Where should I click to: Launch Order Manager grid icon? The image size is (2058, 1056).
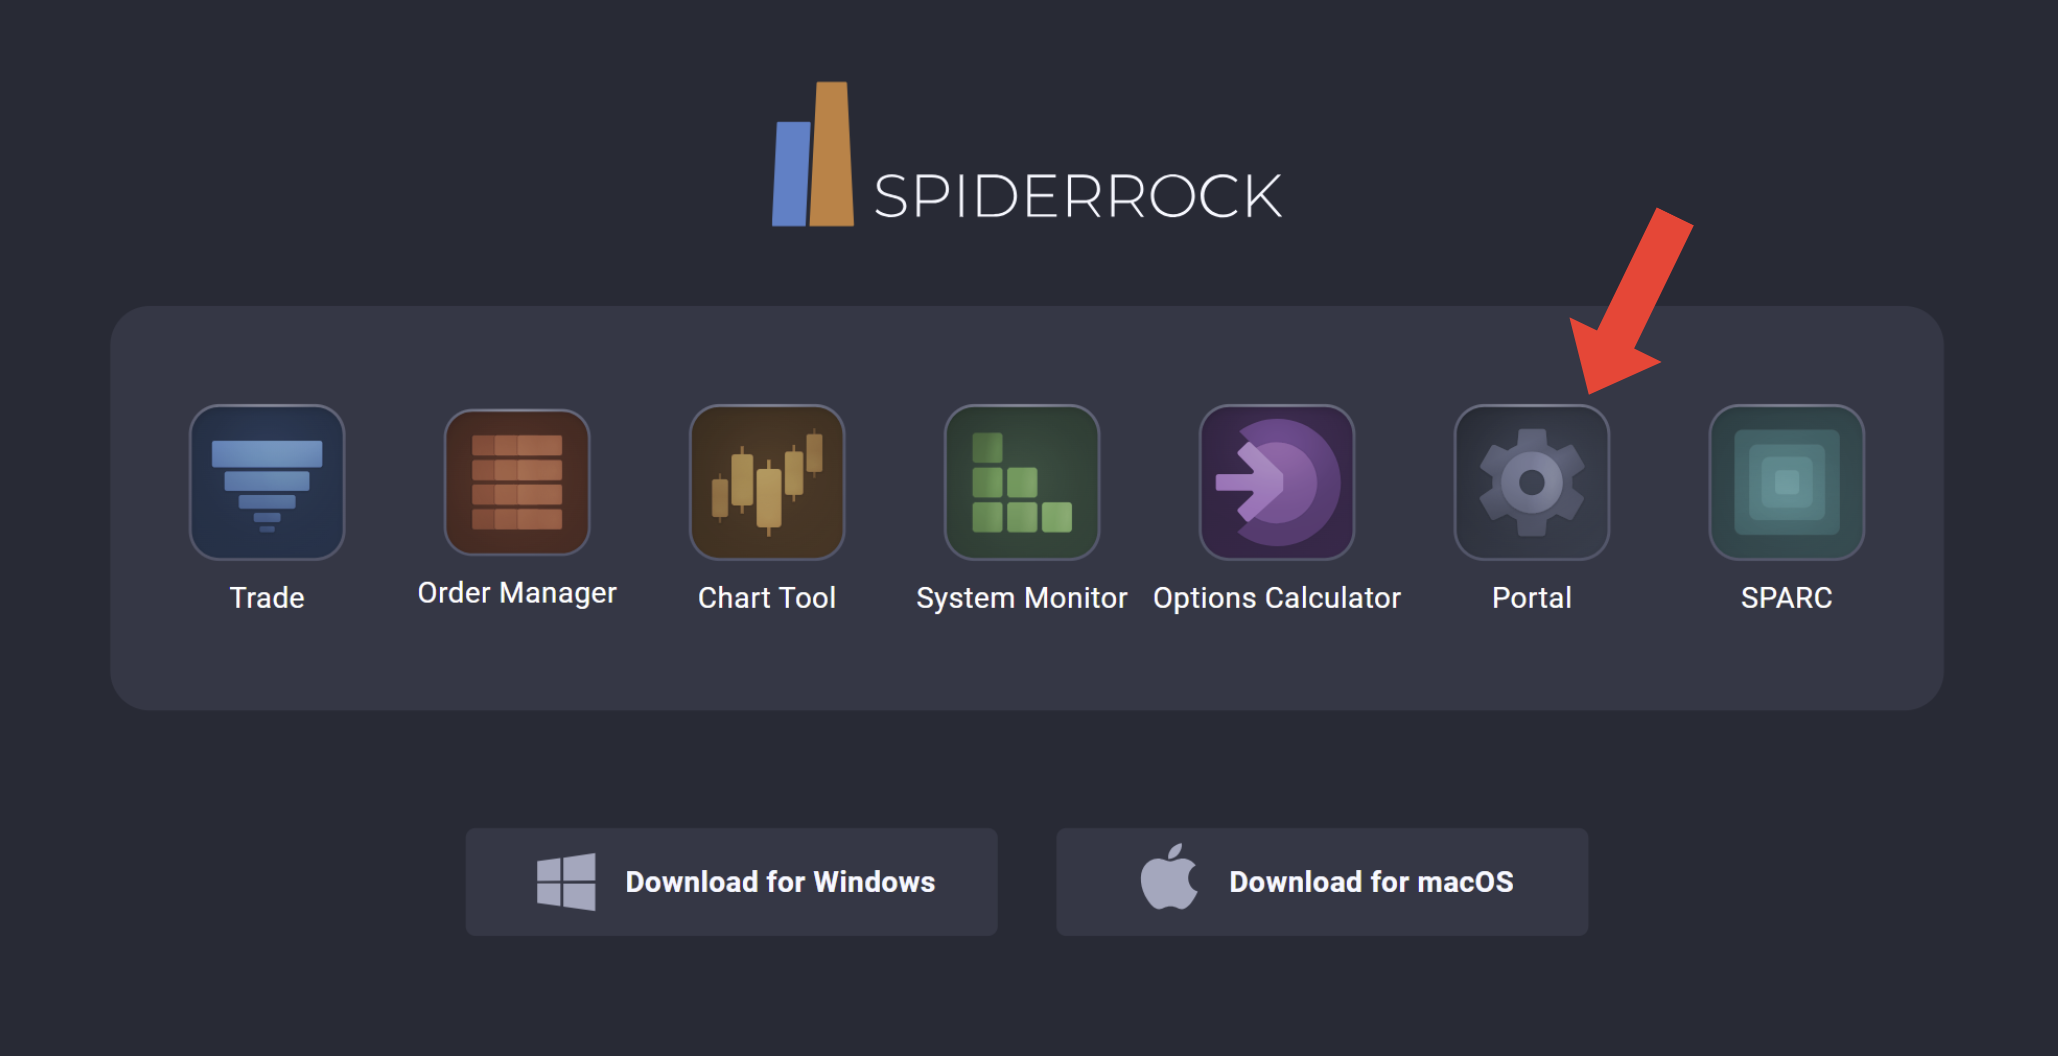pyautogui.click(x=517, y=483)
